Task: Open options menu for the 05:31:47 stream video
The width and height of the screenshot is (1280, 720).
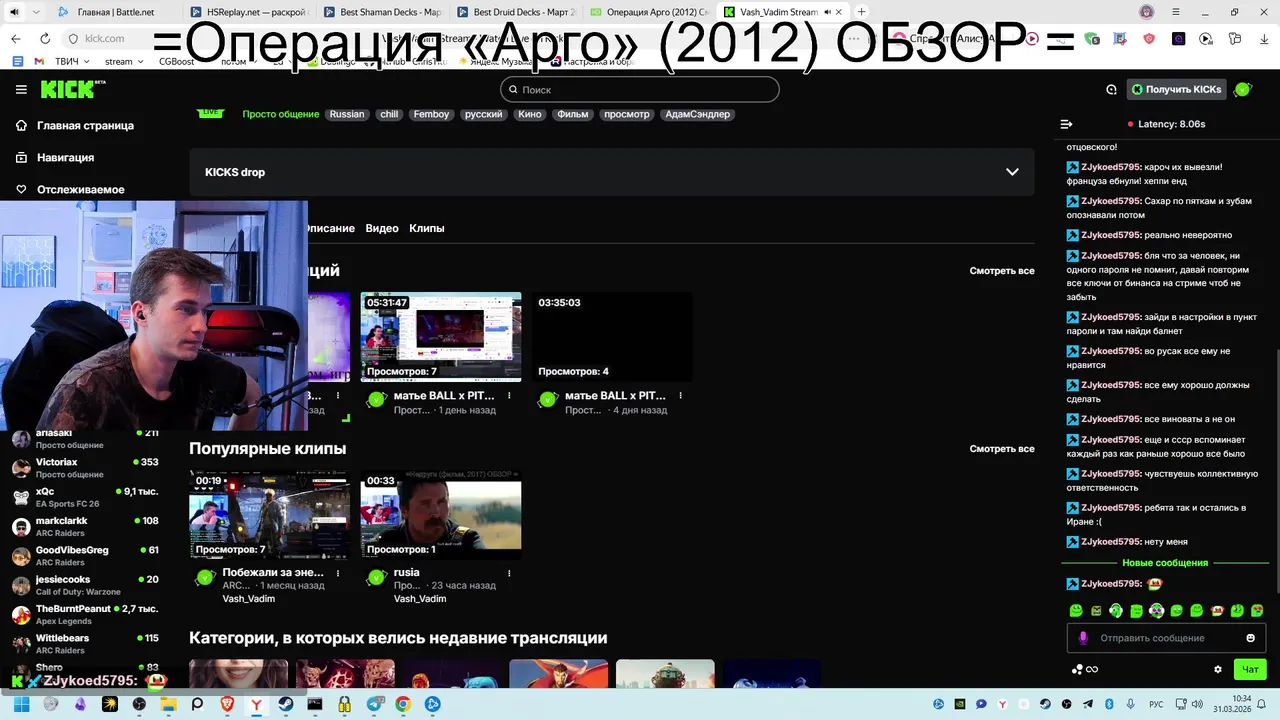Action: (x=509, y=396)
